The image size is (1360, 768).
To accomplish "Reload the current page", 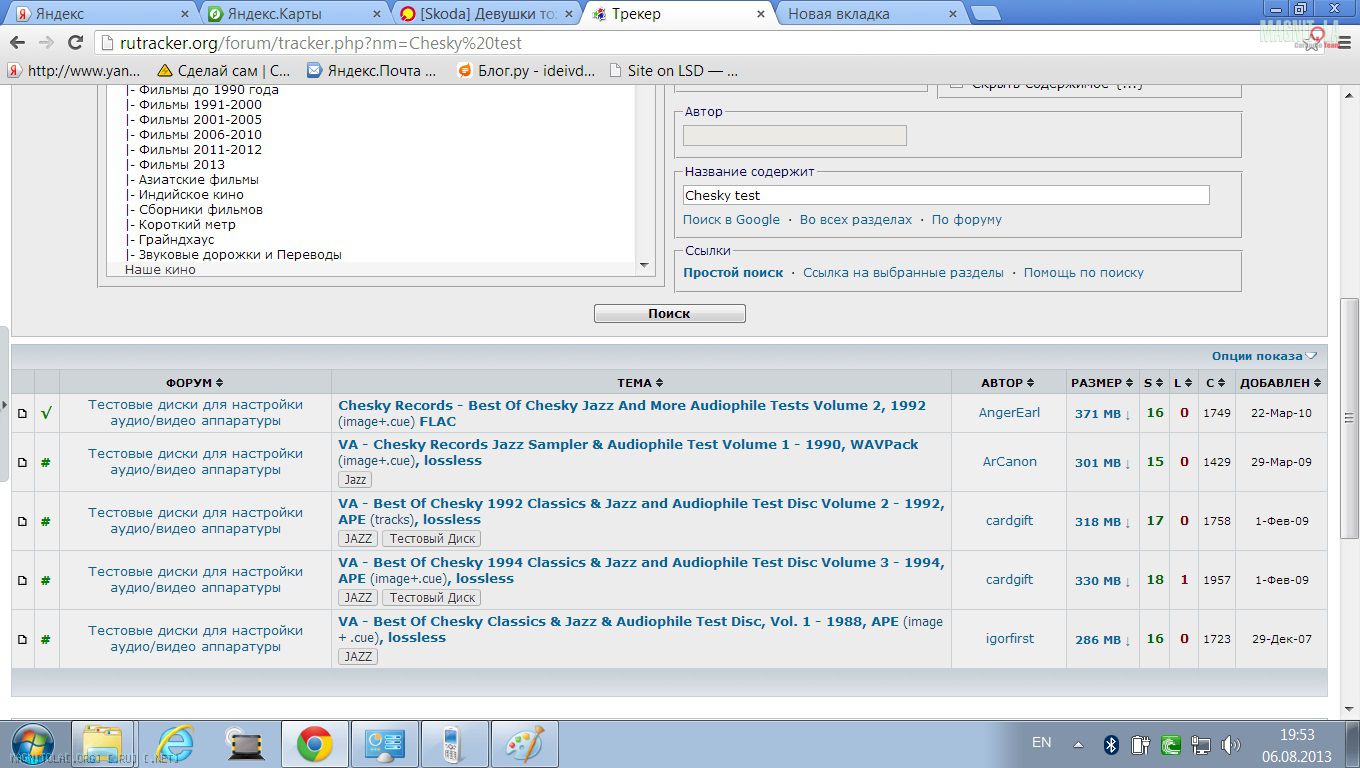I will pyautogui.click(x=75, y=43).
